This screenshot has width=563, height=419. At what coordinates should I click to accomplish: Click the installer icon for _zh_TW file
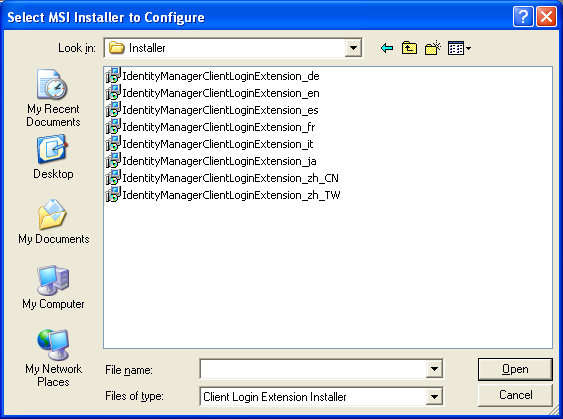(x=113, y=195)
